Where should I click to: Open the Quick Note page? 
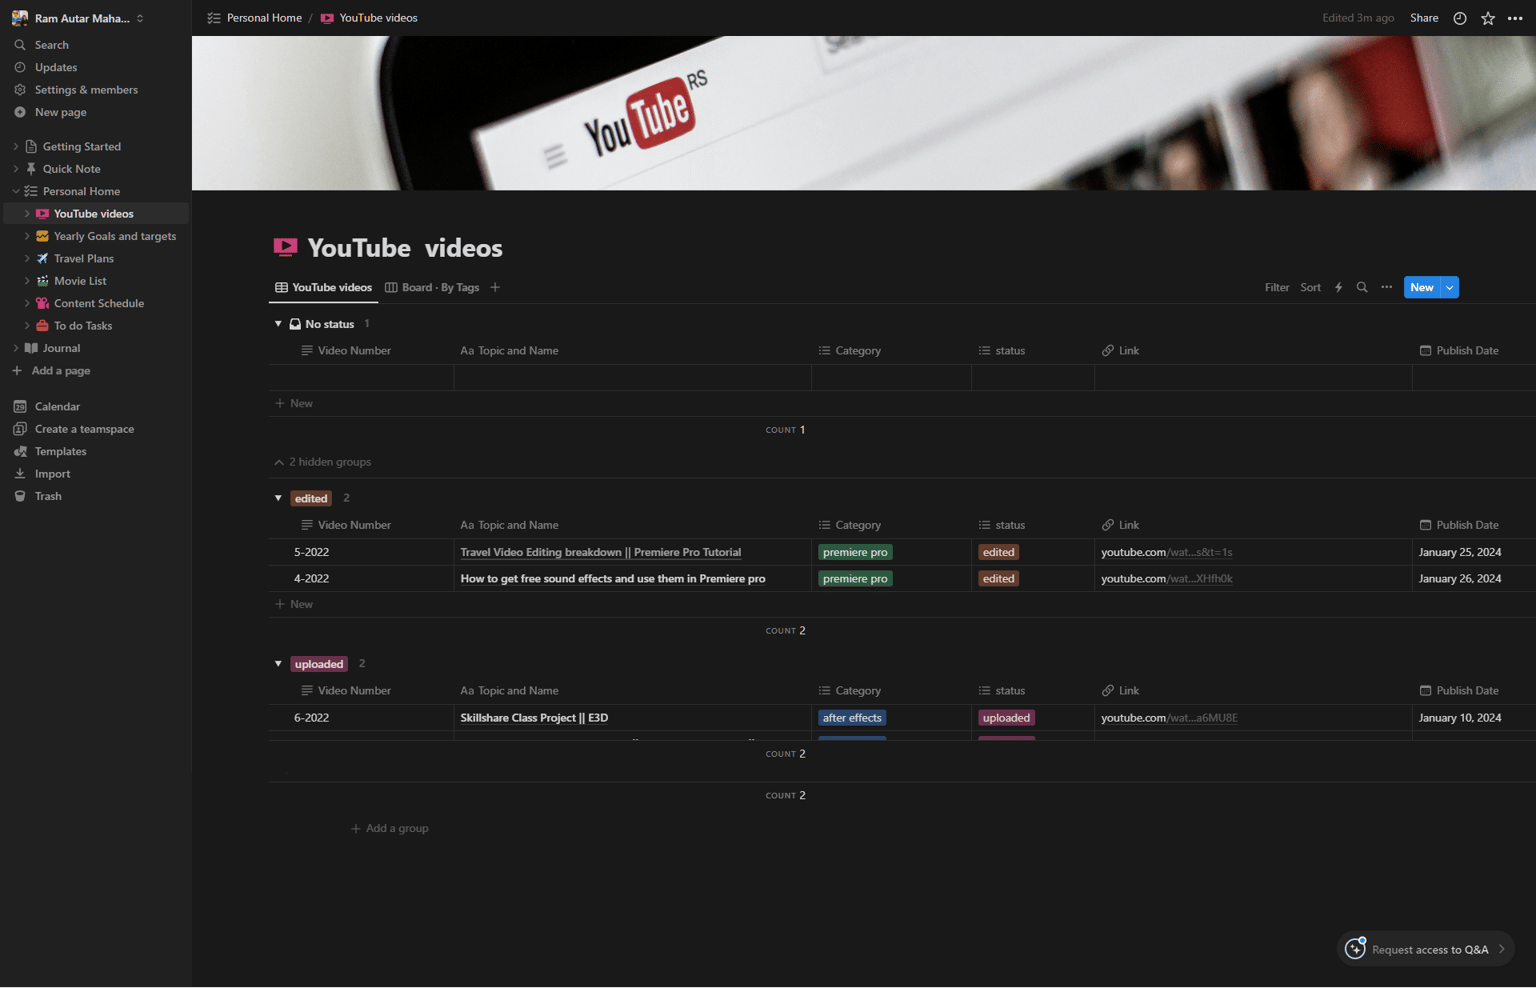(71, 169)
